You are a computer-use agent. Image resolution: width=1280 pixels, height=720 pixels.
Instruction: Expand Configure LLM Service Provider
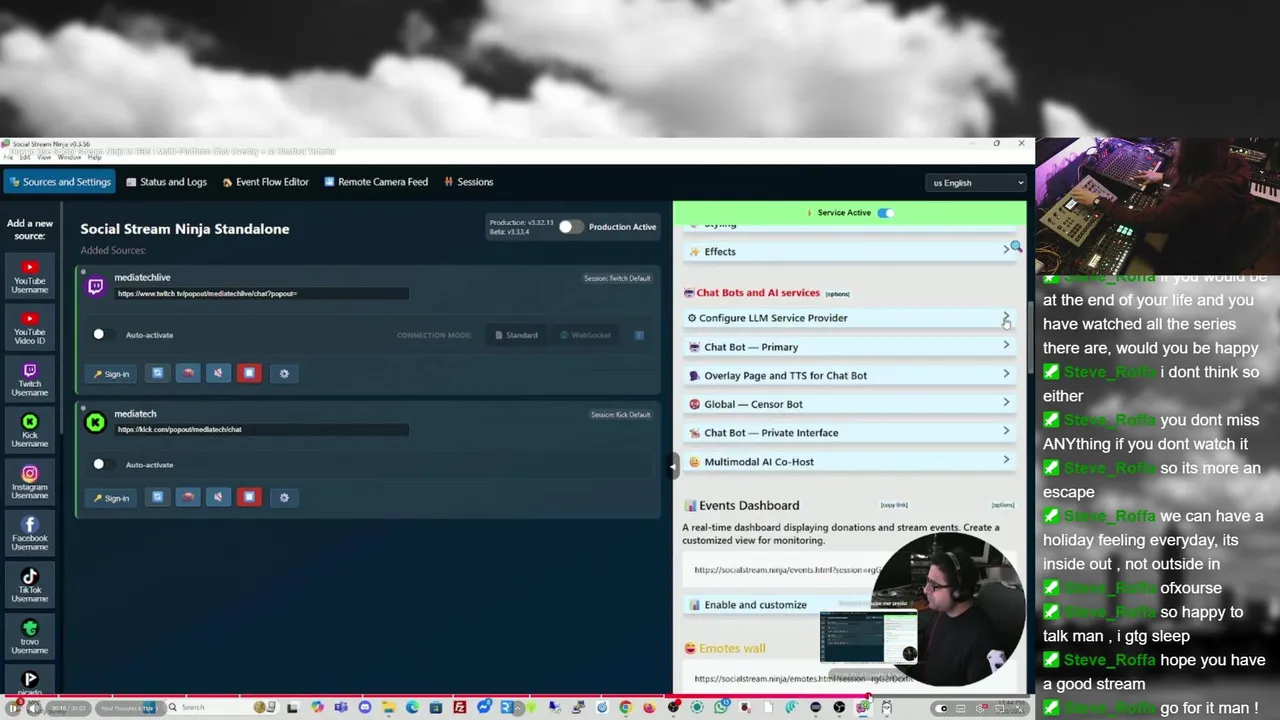point(850,318)
